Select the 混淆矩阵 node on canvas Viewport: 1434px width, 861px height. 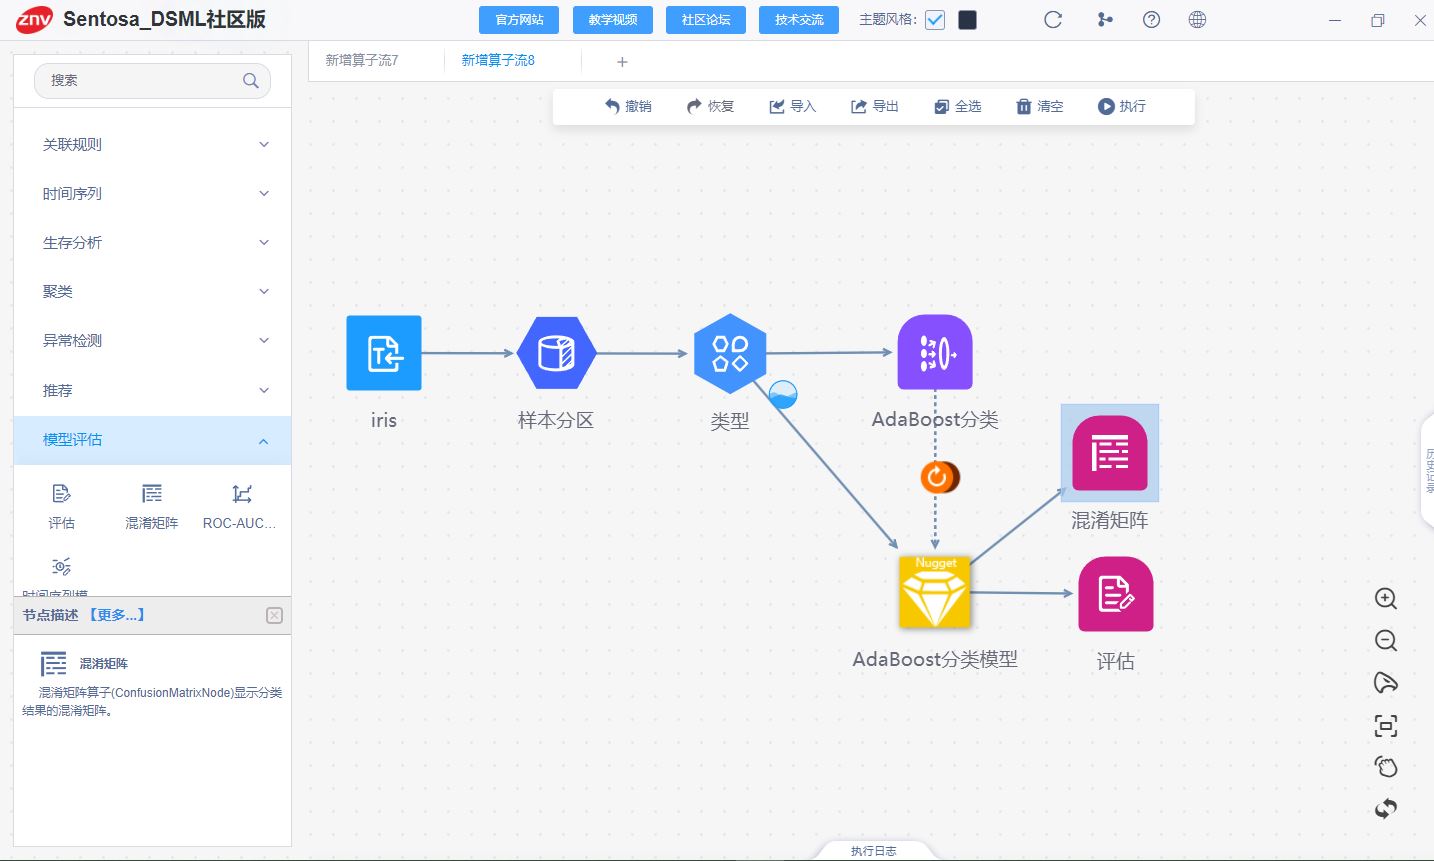pos(1110,453)
